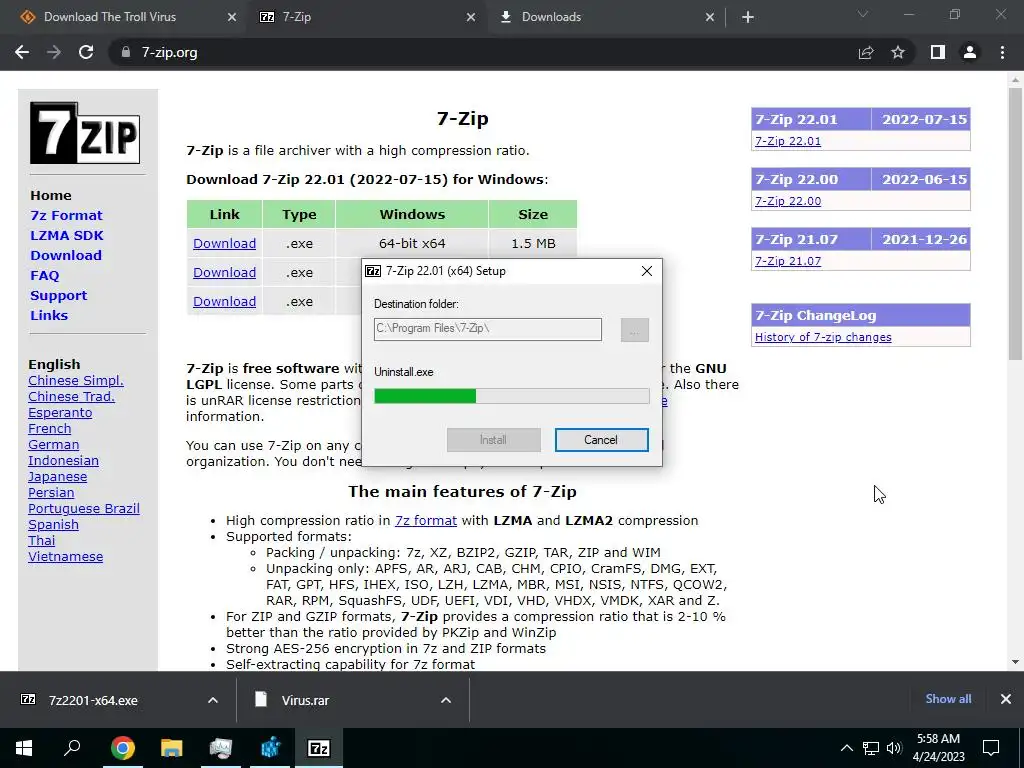Viewport: 1024px width, 768px height.
Task: Select German language
Action: pos(54,445)
